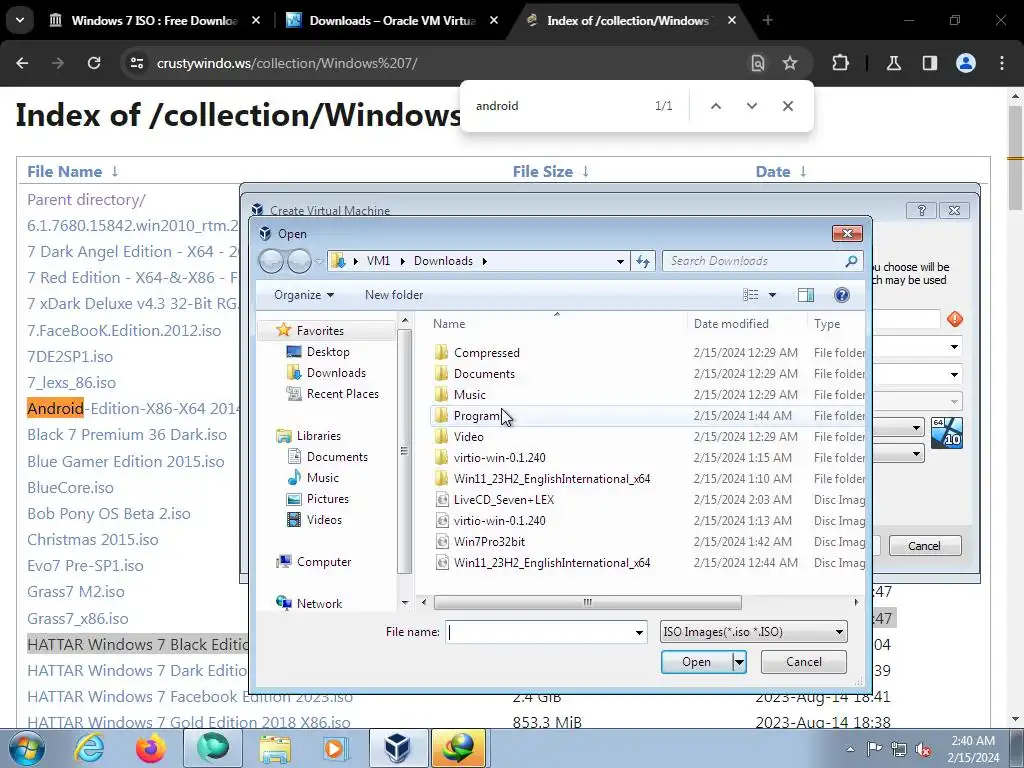Select LiveCD_Seven+LEX disc image
Image resolution: width=1024 pixels, height=768 pixels.
504,500
